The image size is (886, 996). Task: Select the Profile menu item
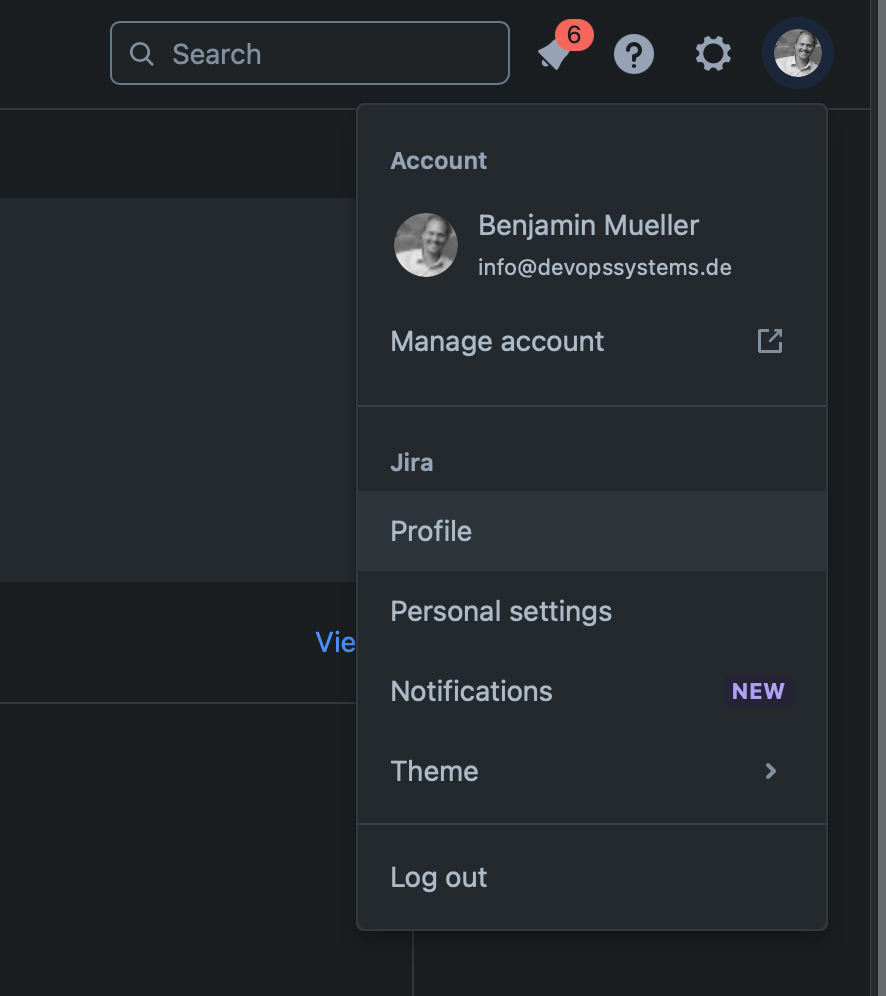click(x=431, y=531)
